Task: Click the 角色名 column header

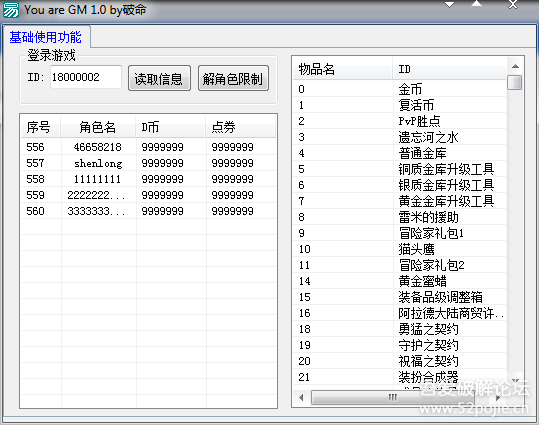Action: [98, 127]
